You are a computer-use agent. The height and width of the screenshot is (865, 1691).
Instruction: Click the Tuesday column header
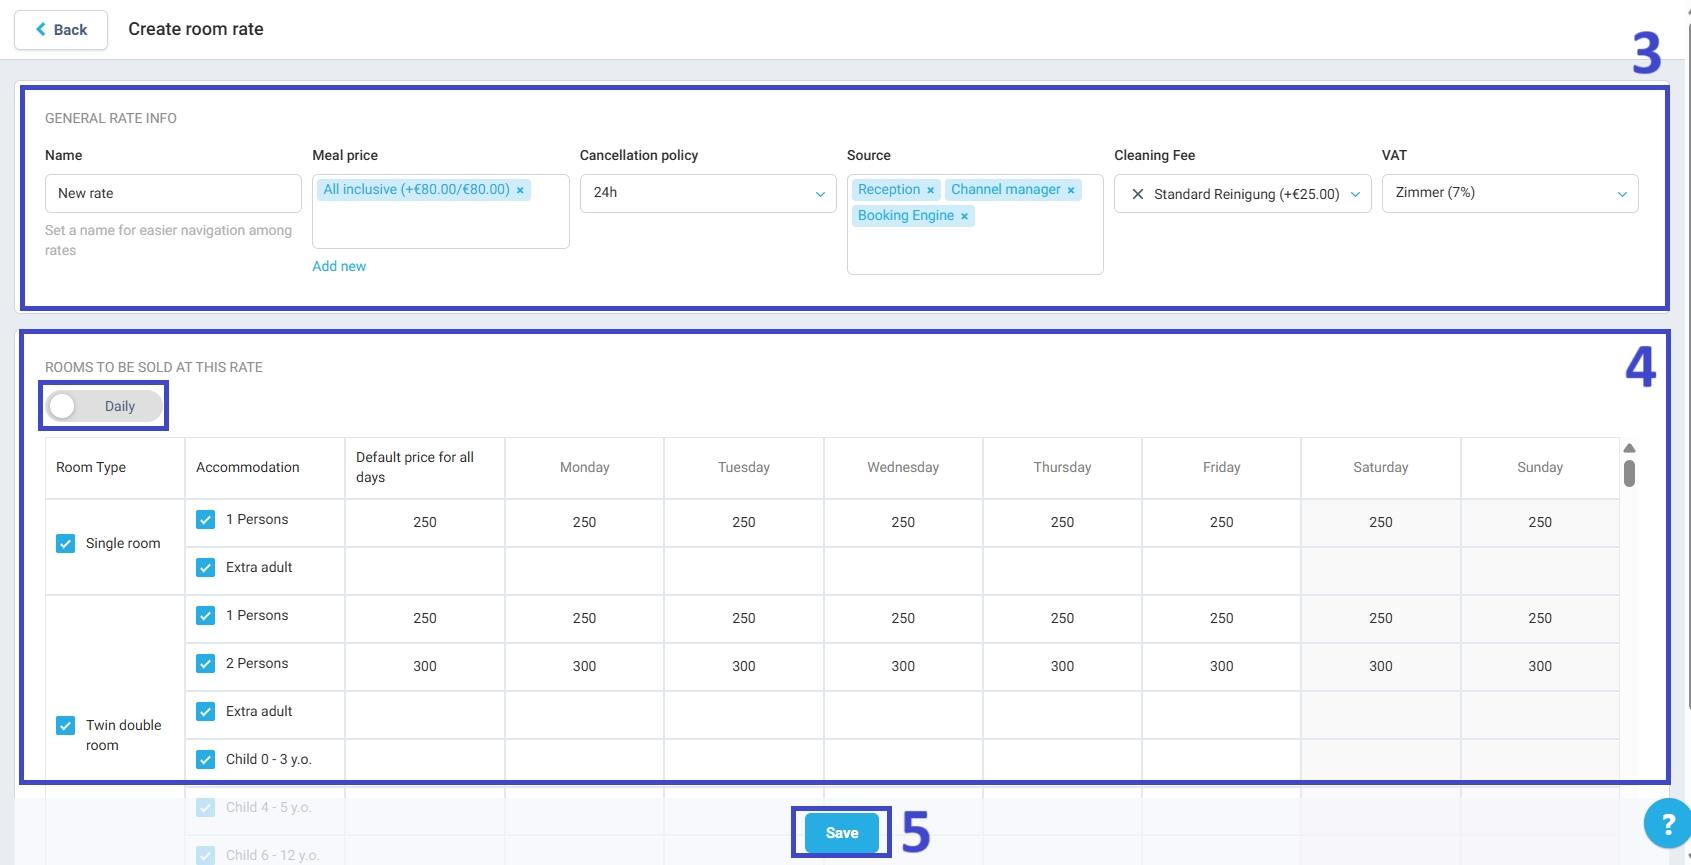tap(744, 467)
